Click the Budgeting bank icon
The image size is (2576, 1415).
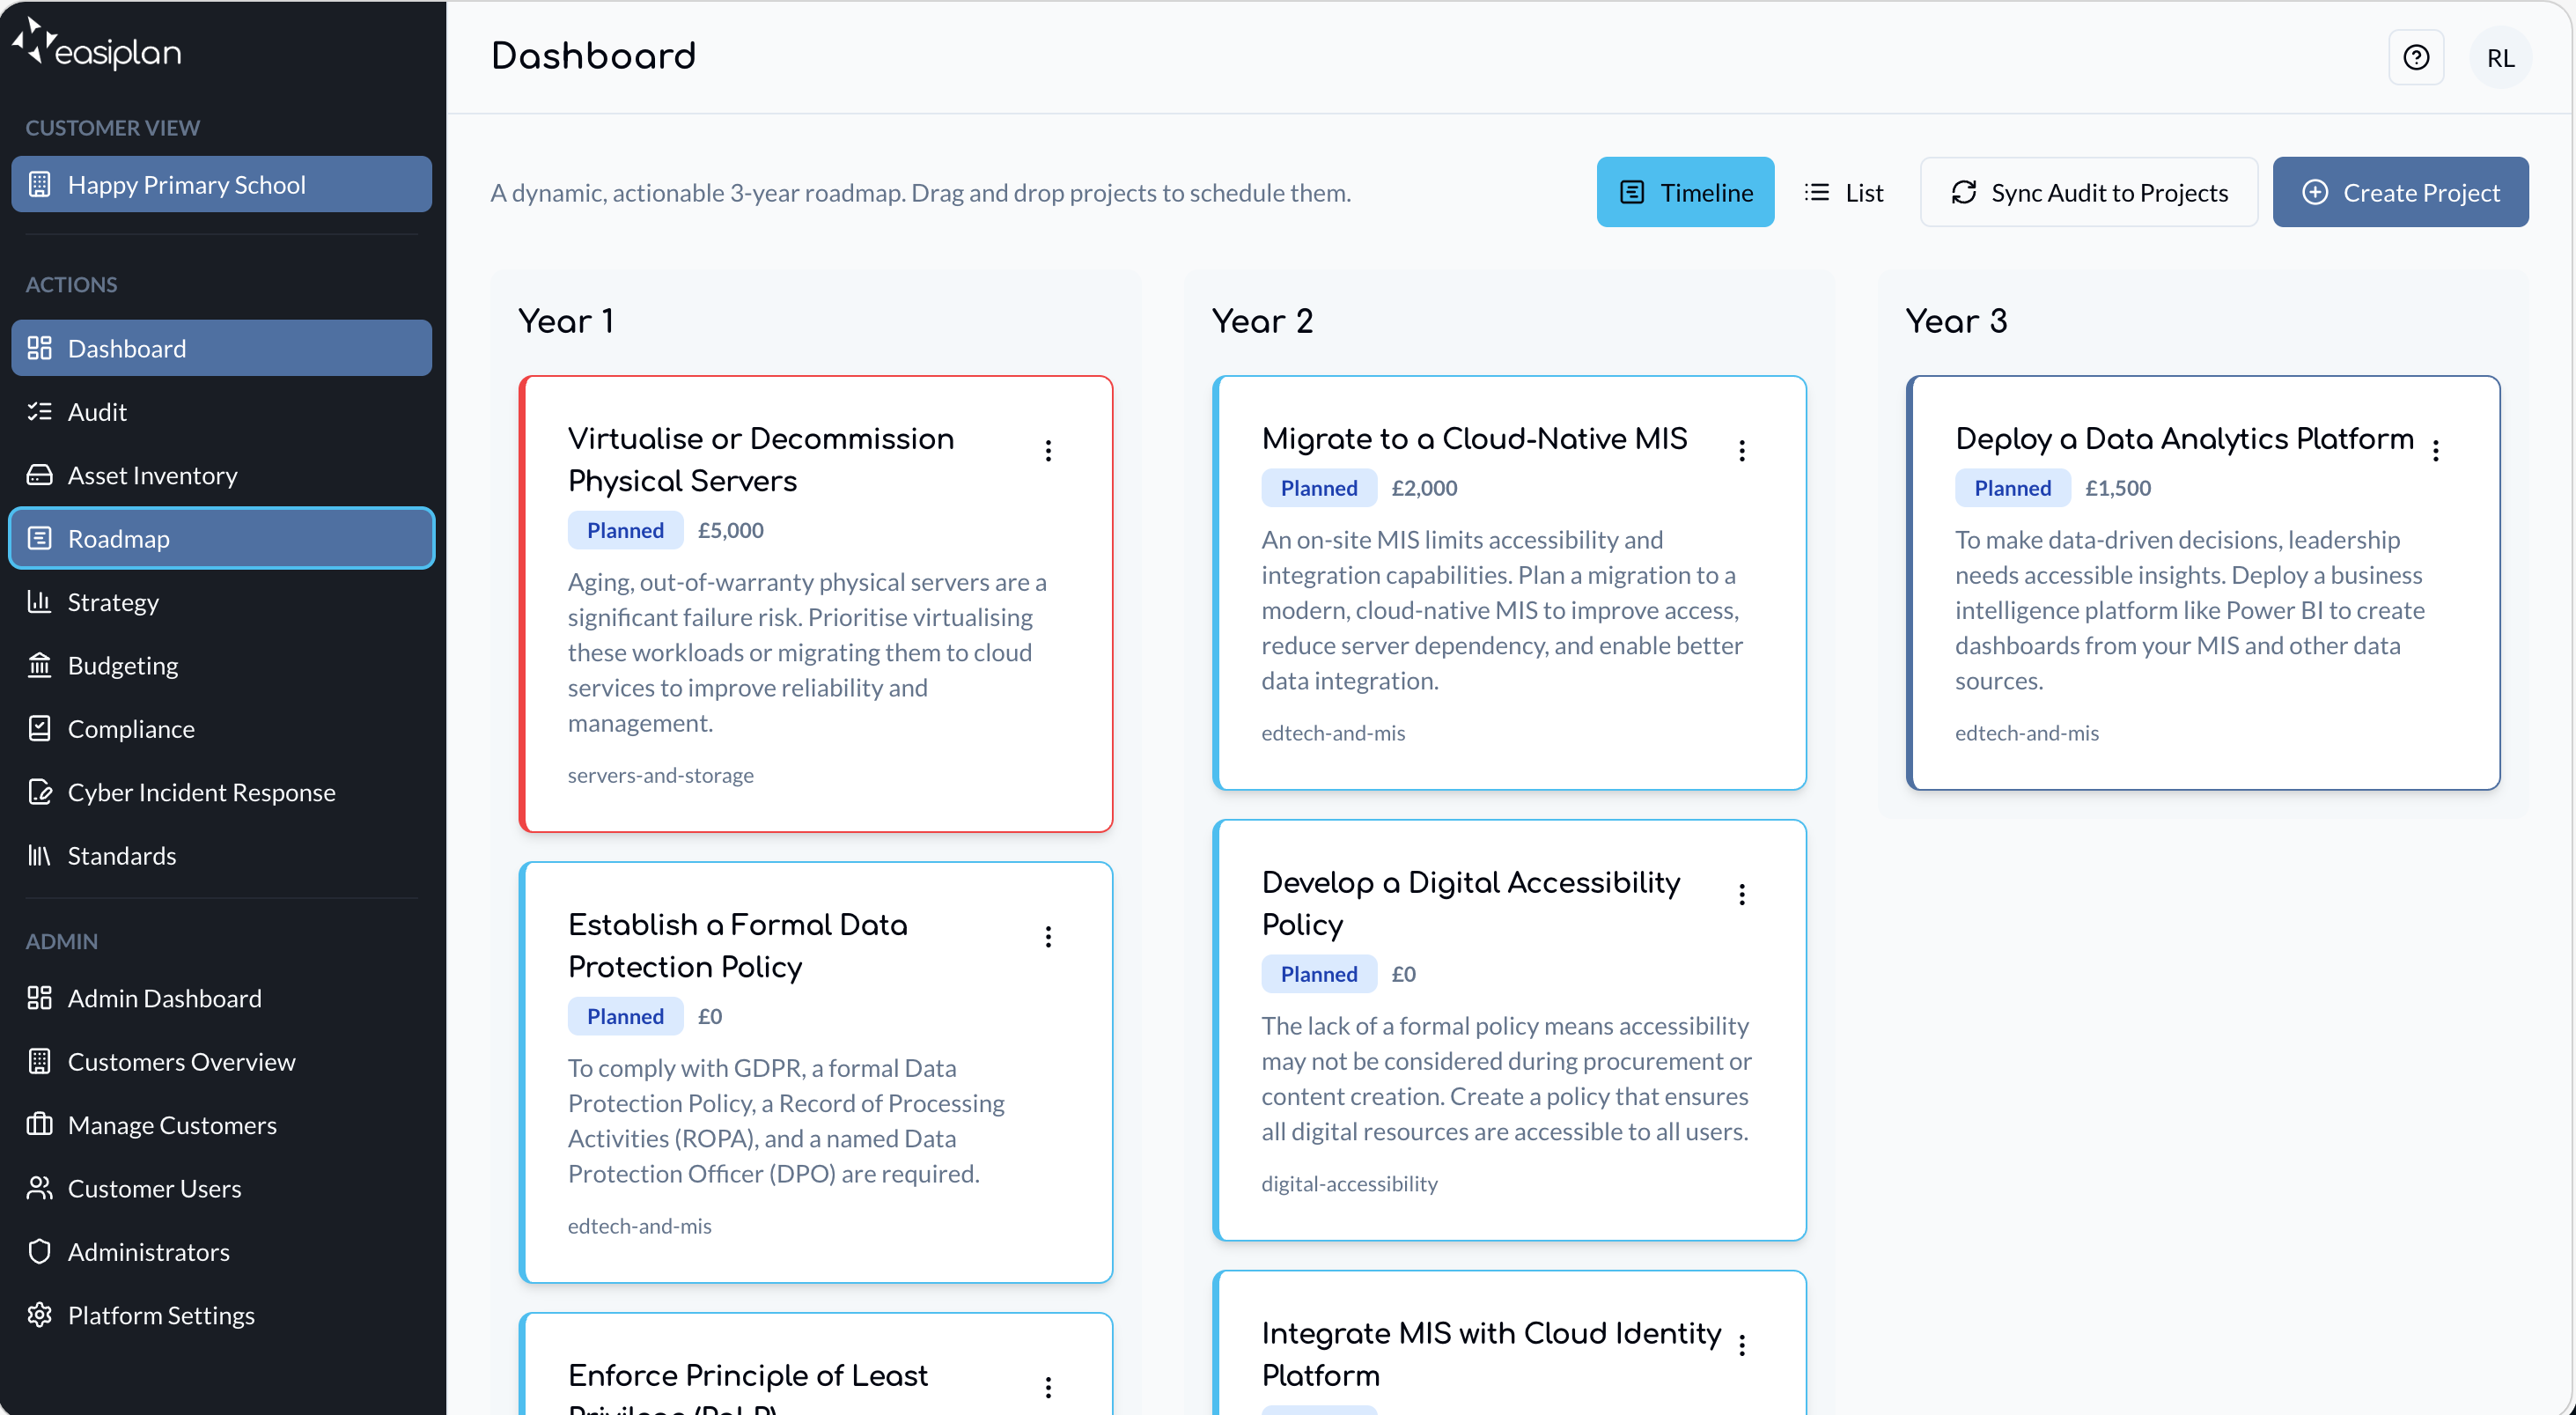click(x=39, y=665)
